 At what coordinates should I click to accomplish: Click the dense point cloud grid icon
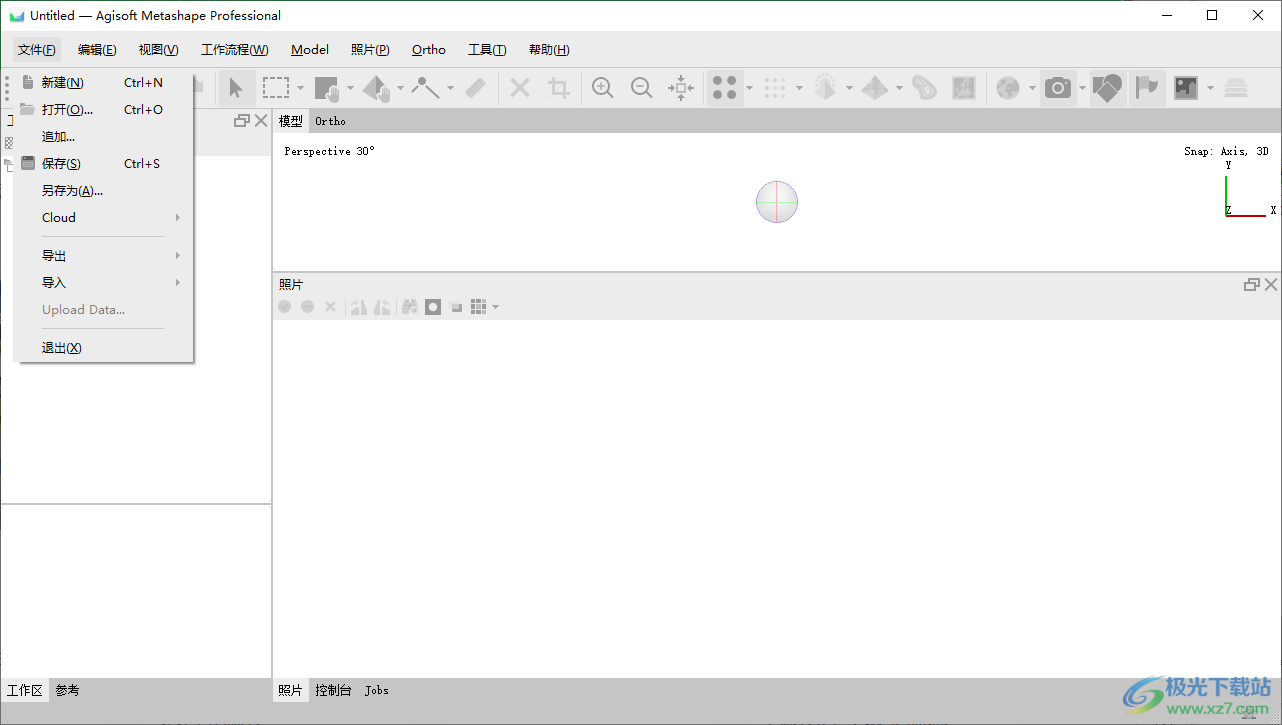(775, 88)
